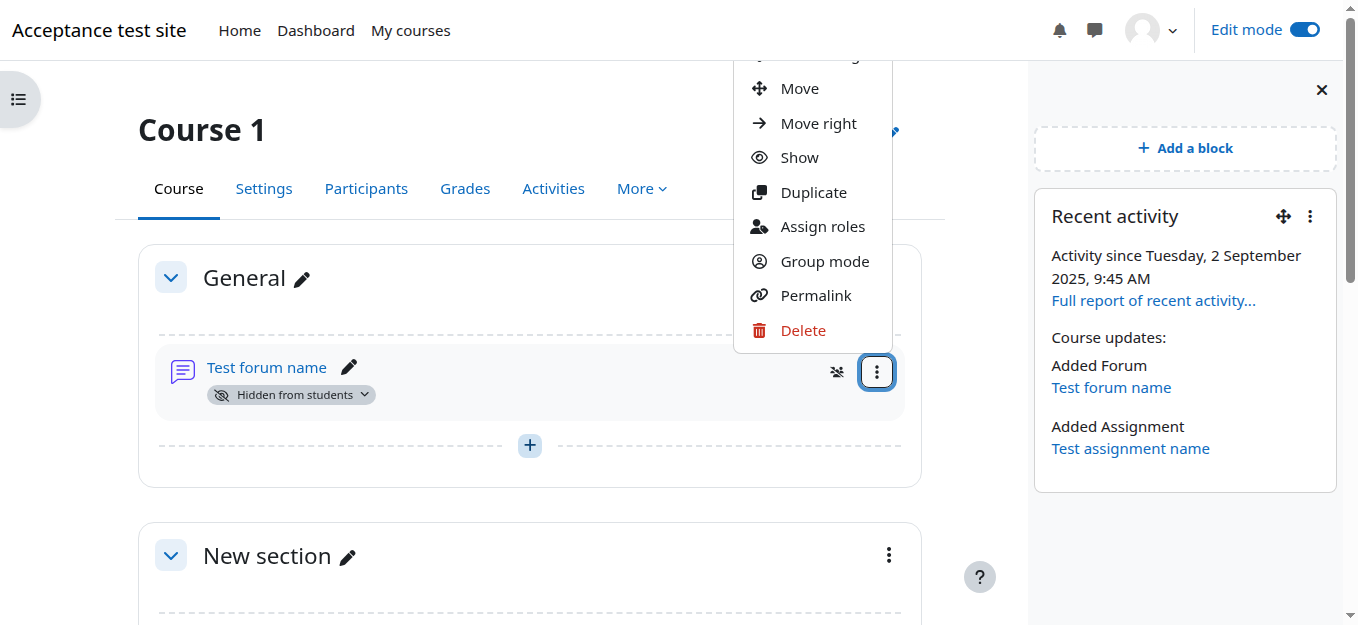Open the messaging chat bubble icon
This screenshot has width=1358, height=625.
click(1095, 30)
